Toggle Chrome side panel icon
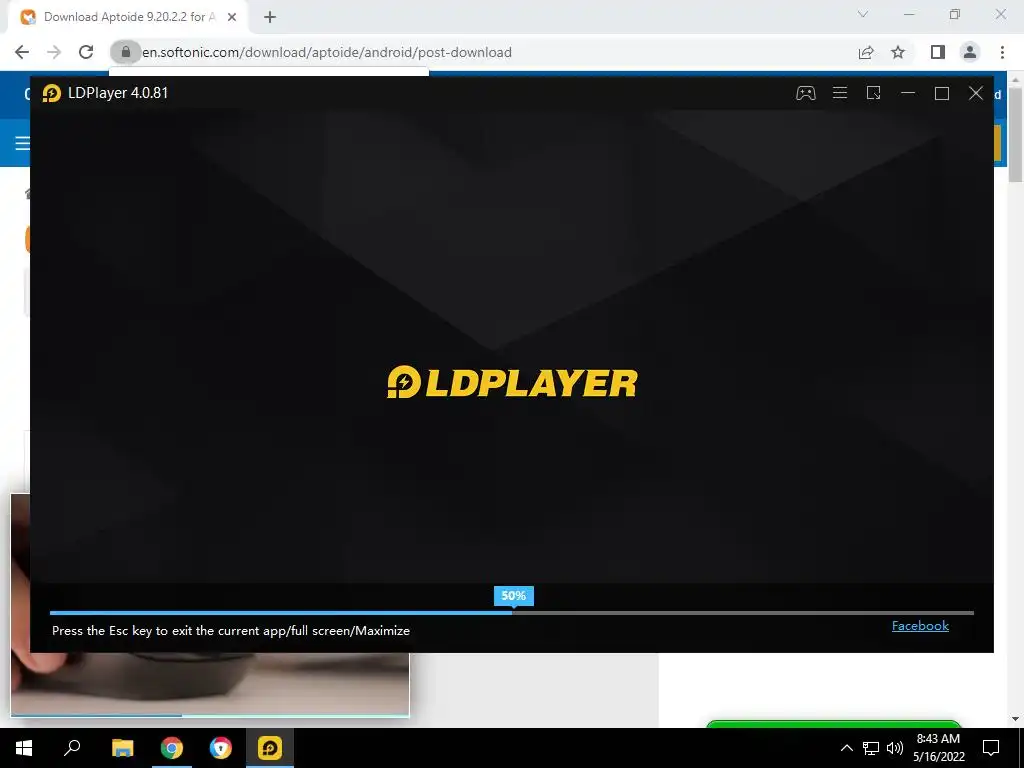Image resolution: width=1024 pixels, height=768 pixels. tap(938, 52)
